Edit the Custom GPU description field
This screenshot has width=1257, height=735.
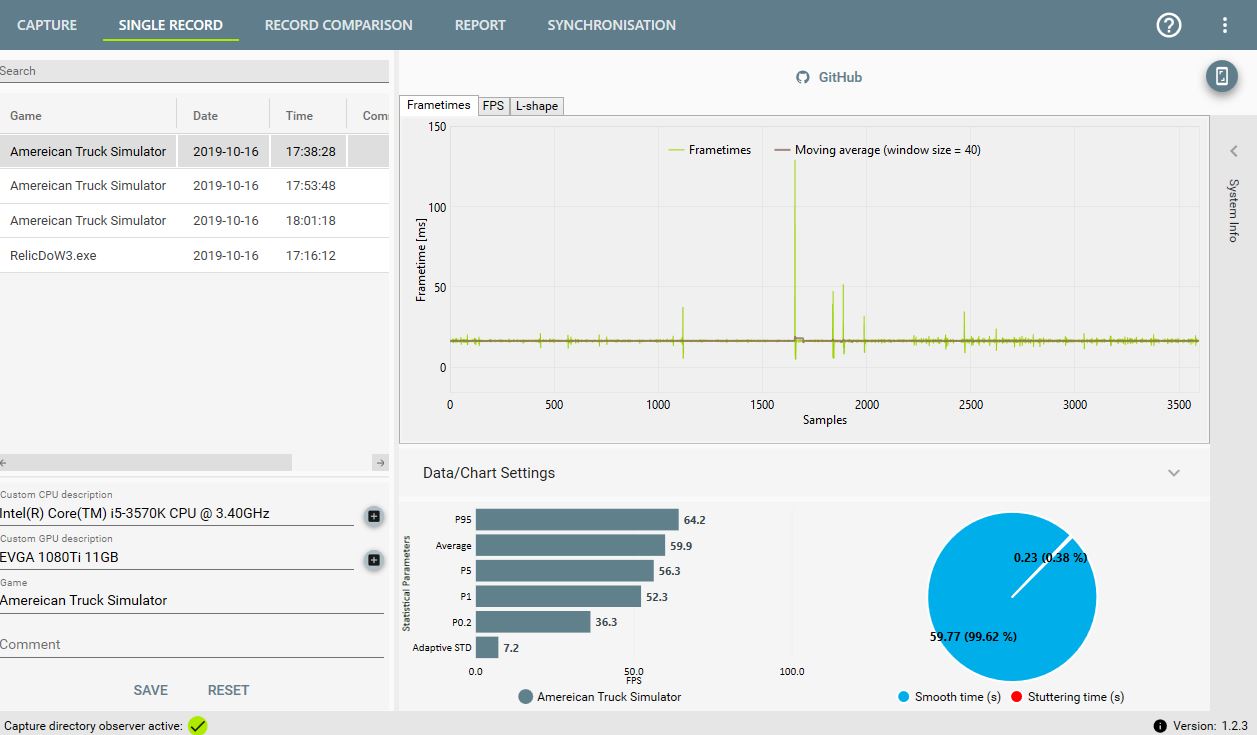point(176,558)
